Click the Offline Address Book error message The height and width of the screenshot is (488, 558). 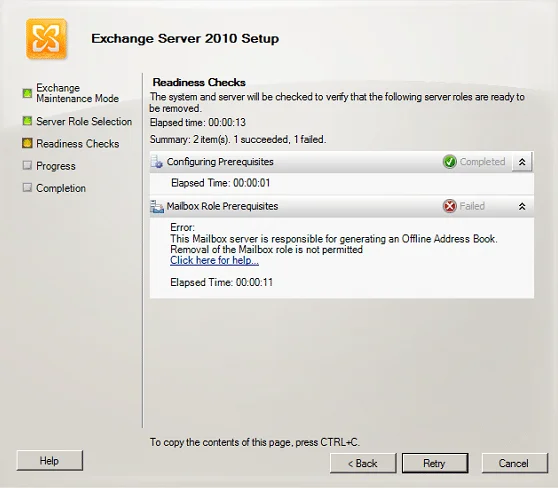pos(334,244)
